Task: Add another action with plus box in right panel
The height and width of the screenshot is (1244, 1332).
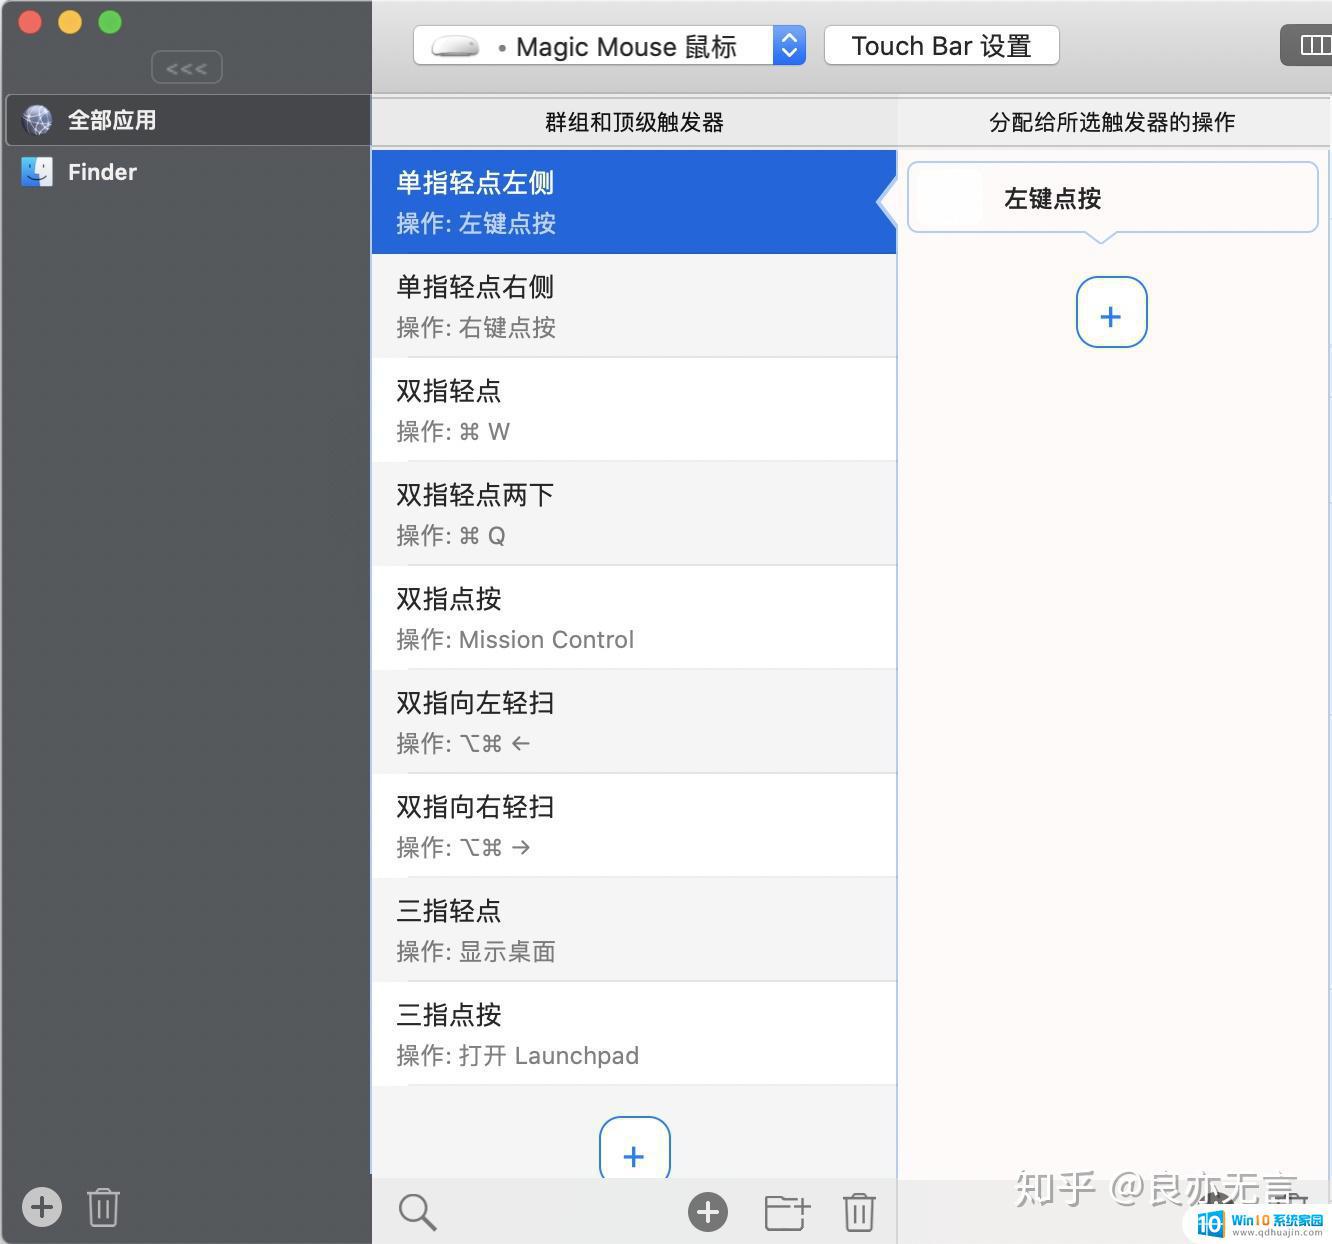Action: click(1111, 312)
